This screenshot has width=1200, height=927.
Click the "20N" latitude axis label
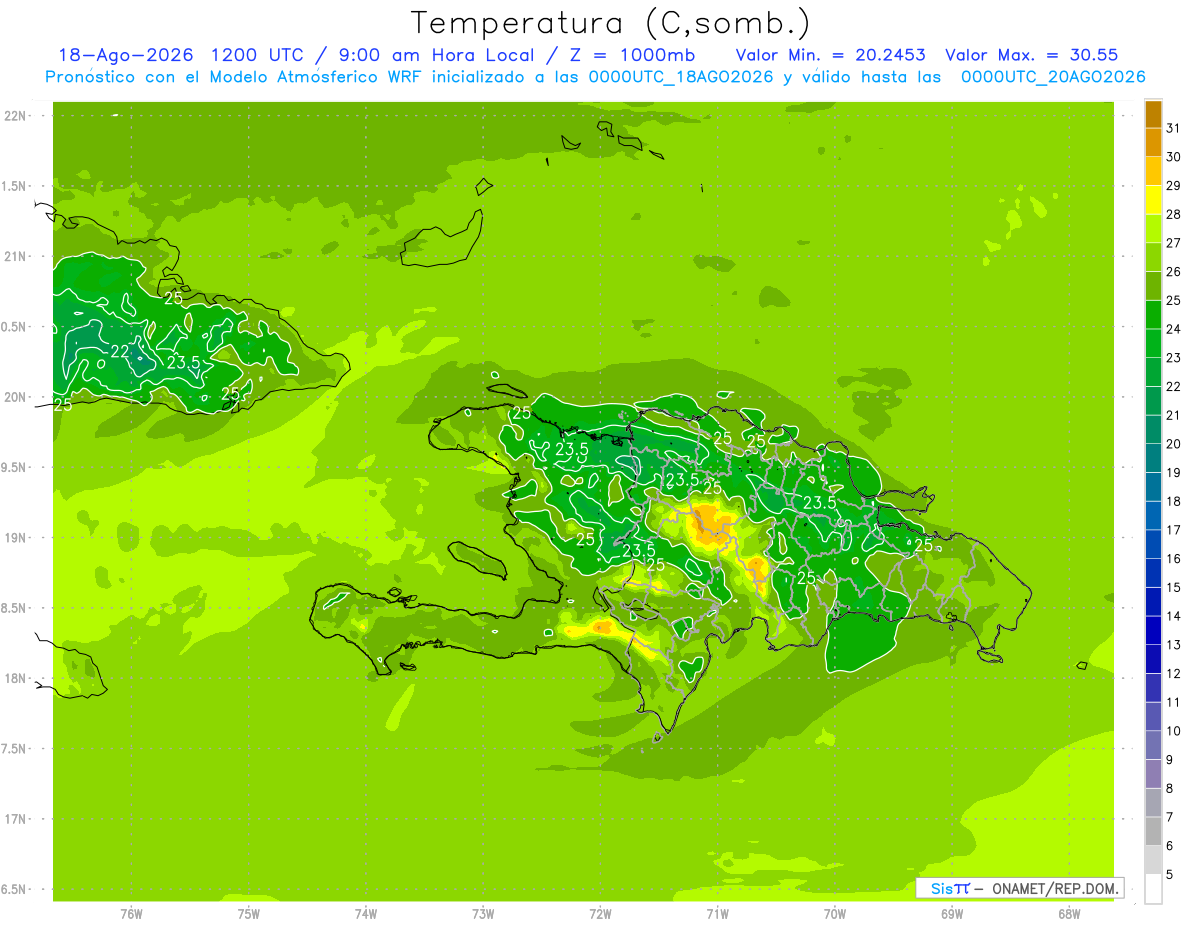point(16,397)
